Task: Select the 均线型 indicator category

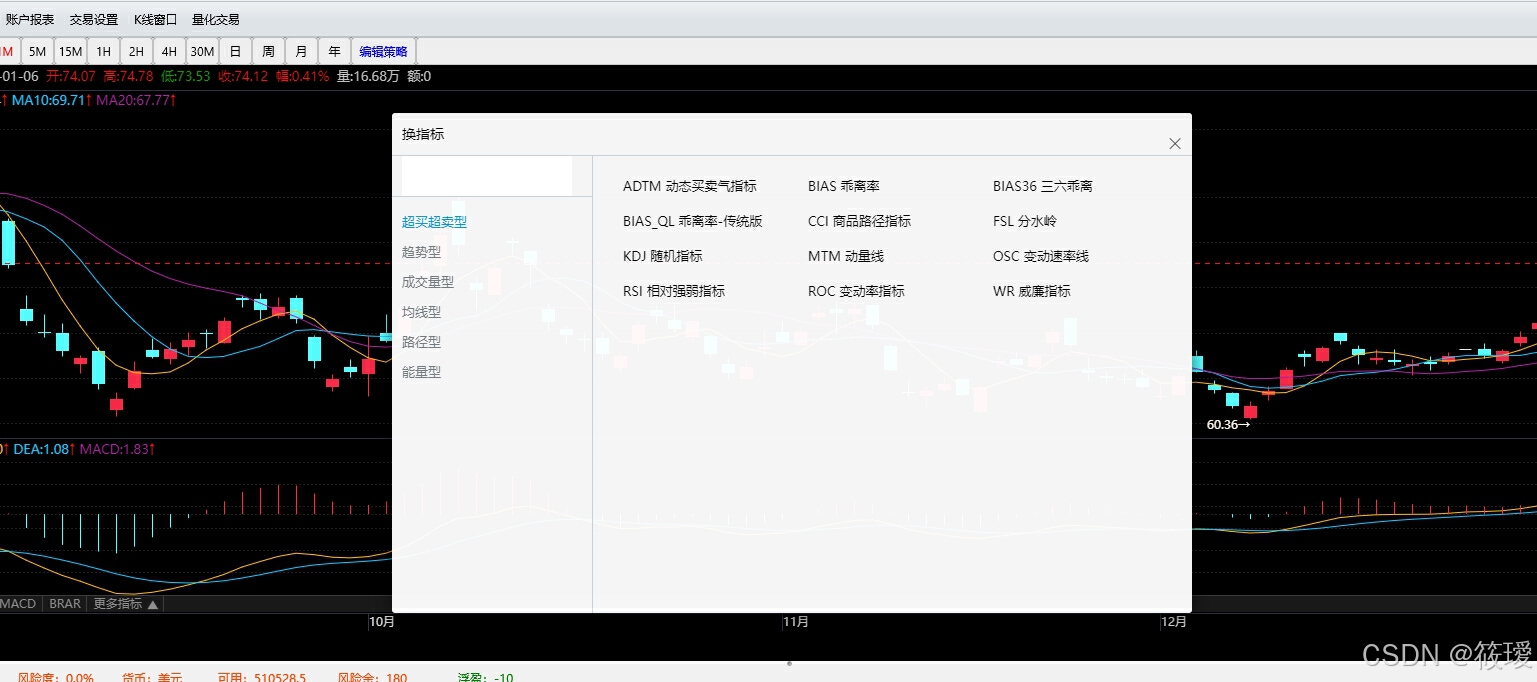Action: (421, 312)
